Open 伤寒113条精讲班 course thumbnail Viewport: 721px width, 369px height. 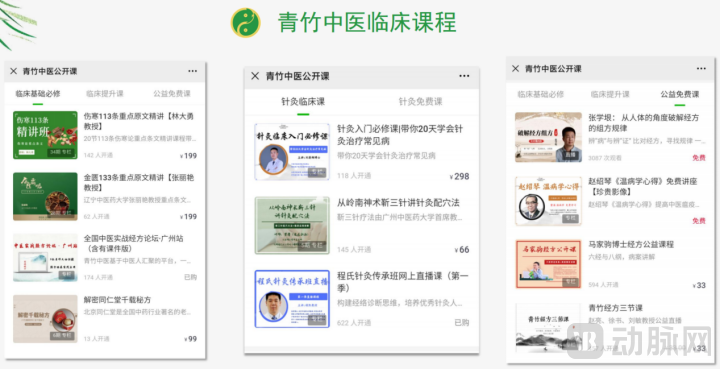click(45, 135)
